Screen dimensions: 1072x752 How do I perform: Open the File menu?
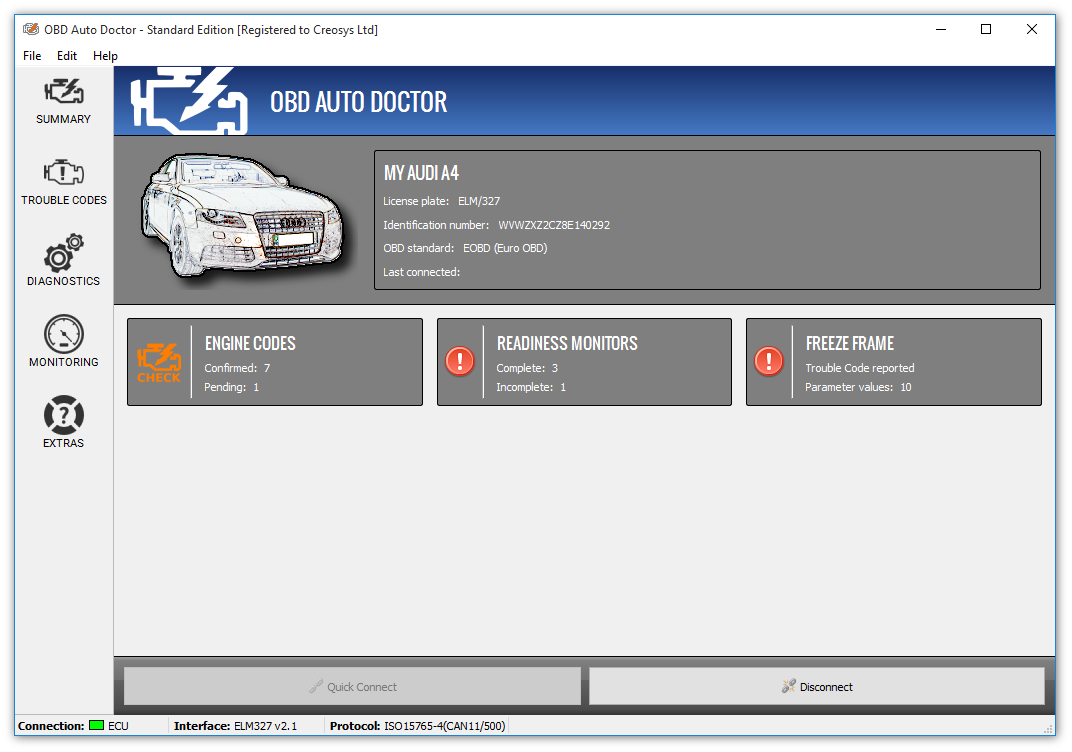coord(32,56)
